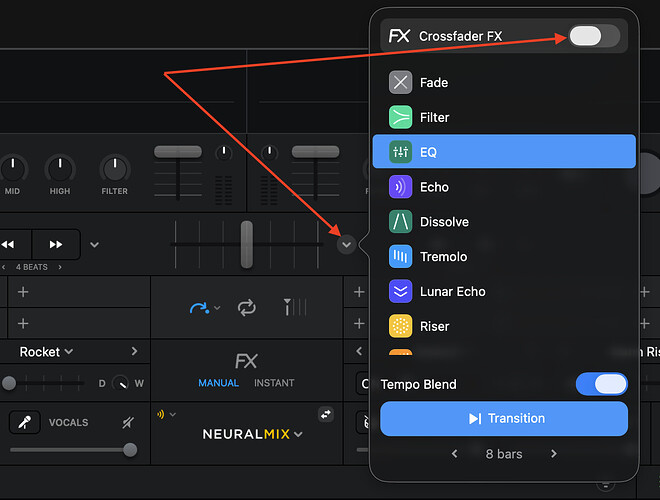Choose the Dissolve crossfader effect
Screen dimensions: 660x500
pyautogui.click(x=504, y=222)
